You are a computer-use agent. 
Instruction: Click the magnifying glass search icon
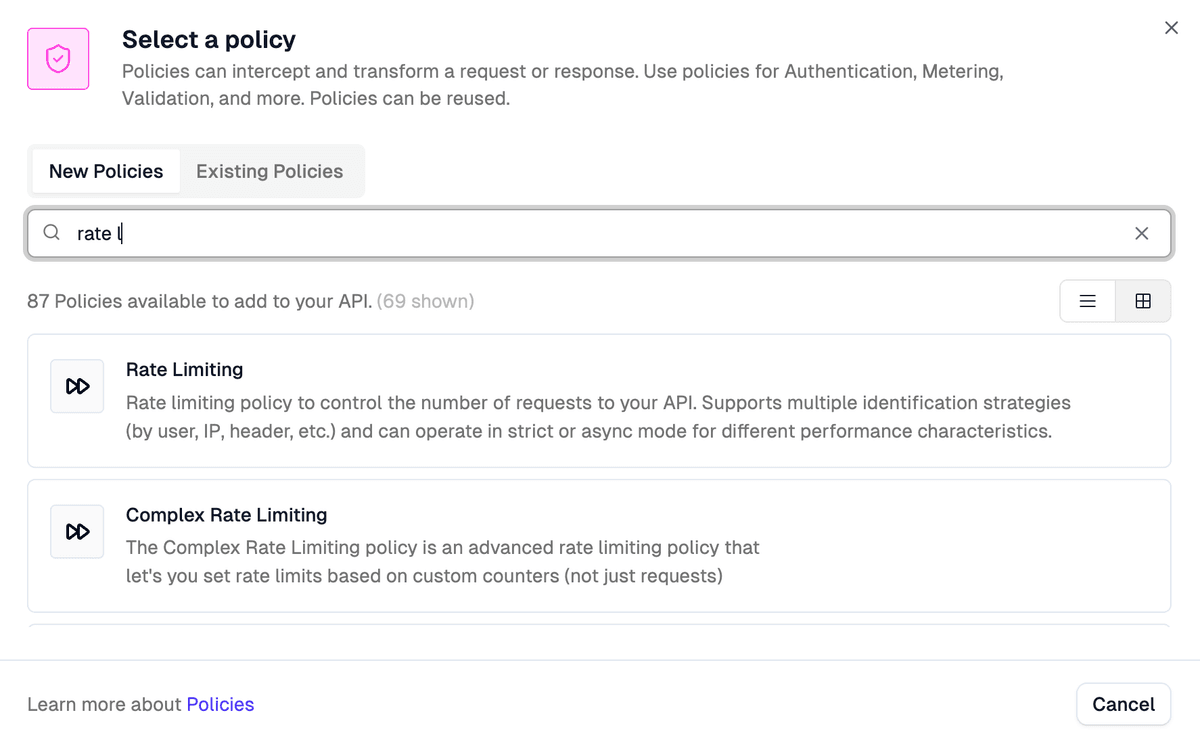pyautogui.click(x=51, y=232)
